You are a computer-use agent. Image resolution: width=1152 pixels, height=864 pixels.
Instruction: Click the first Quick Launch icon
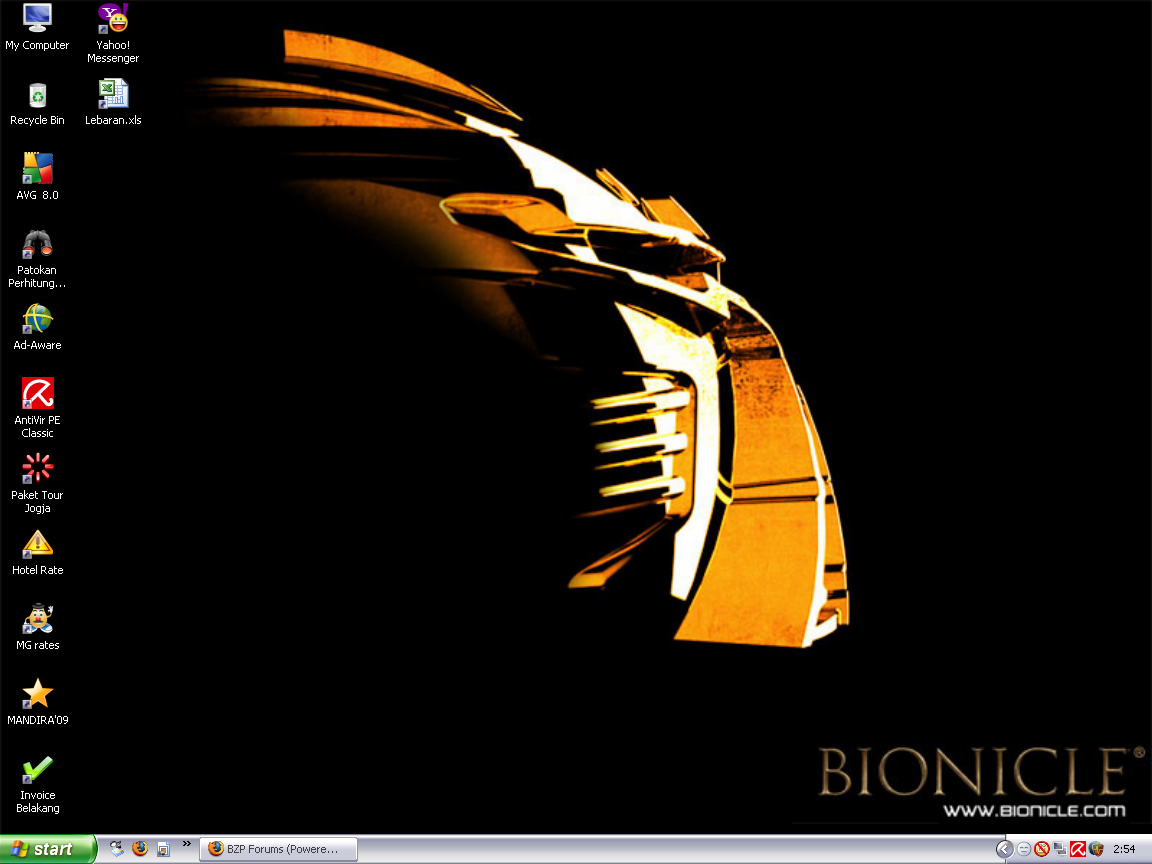116,849
